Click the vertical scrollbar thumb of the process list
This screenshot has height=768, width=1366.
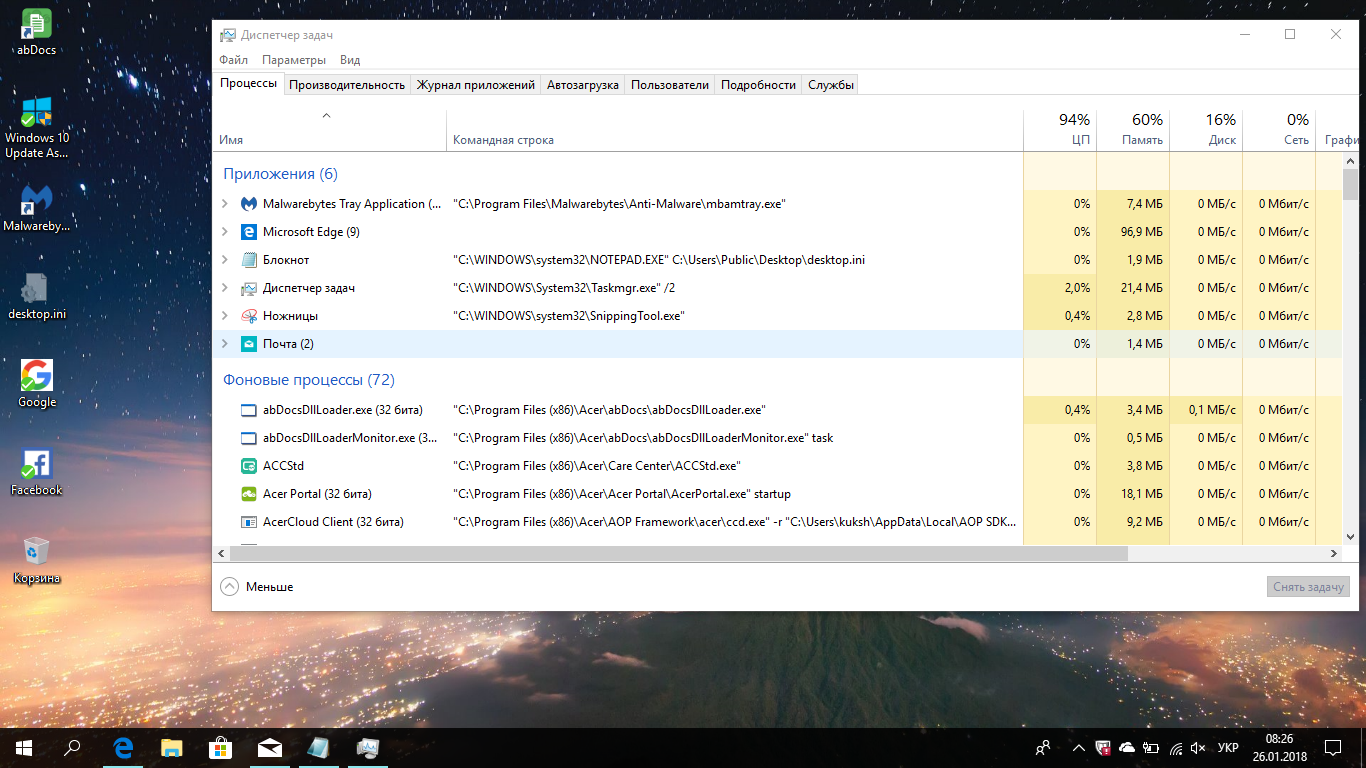1351,185
